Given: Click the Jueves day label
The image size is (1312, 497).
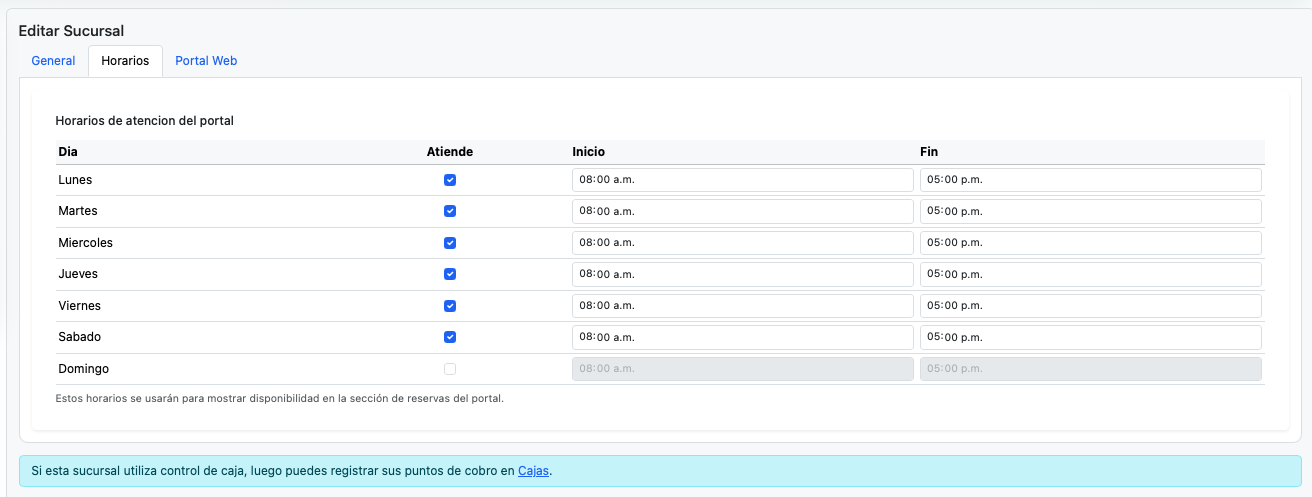Looking at the screenshot, I should click(78, 274).
